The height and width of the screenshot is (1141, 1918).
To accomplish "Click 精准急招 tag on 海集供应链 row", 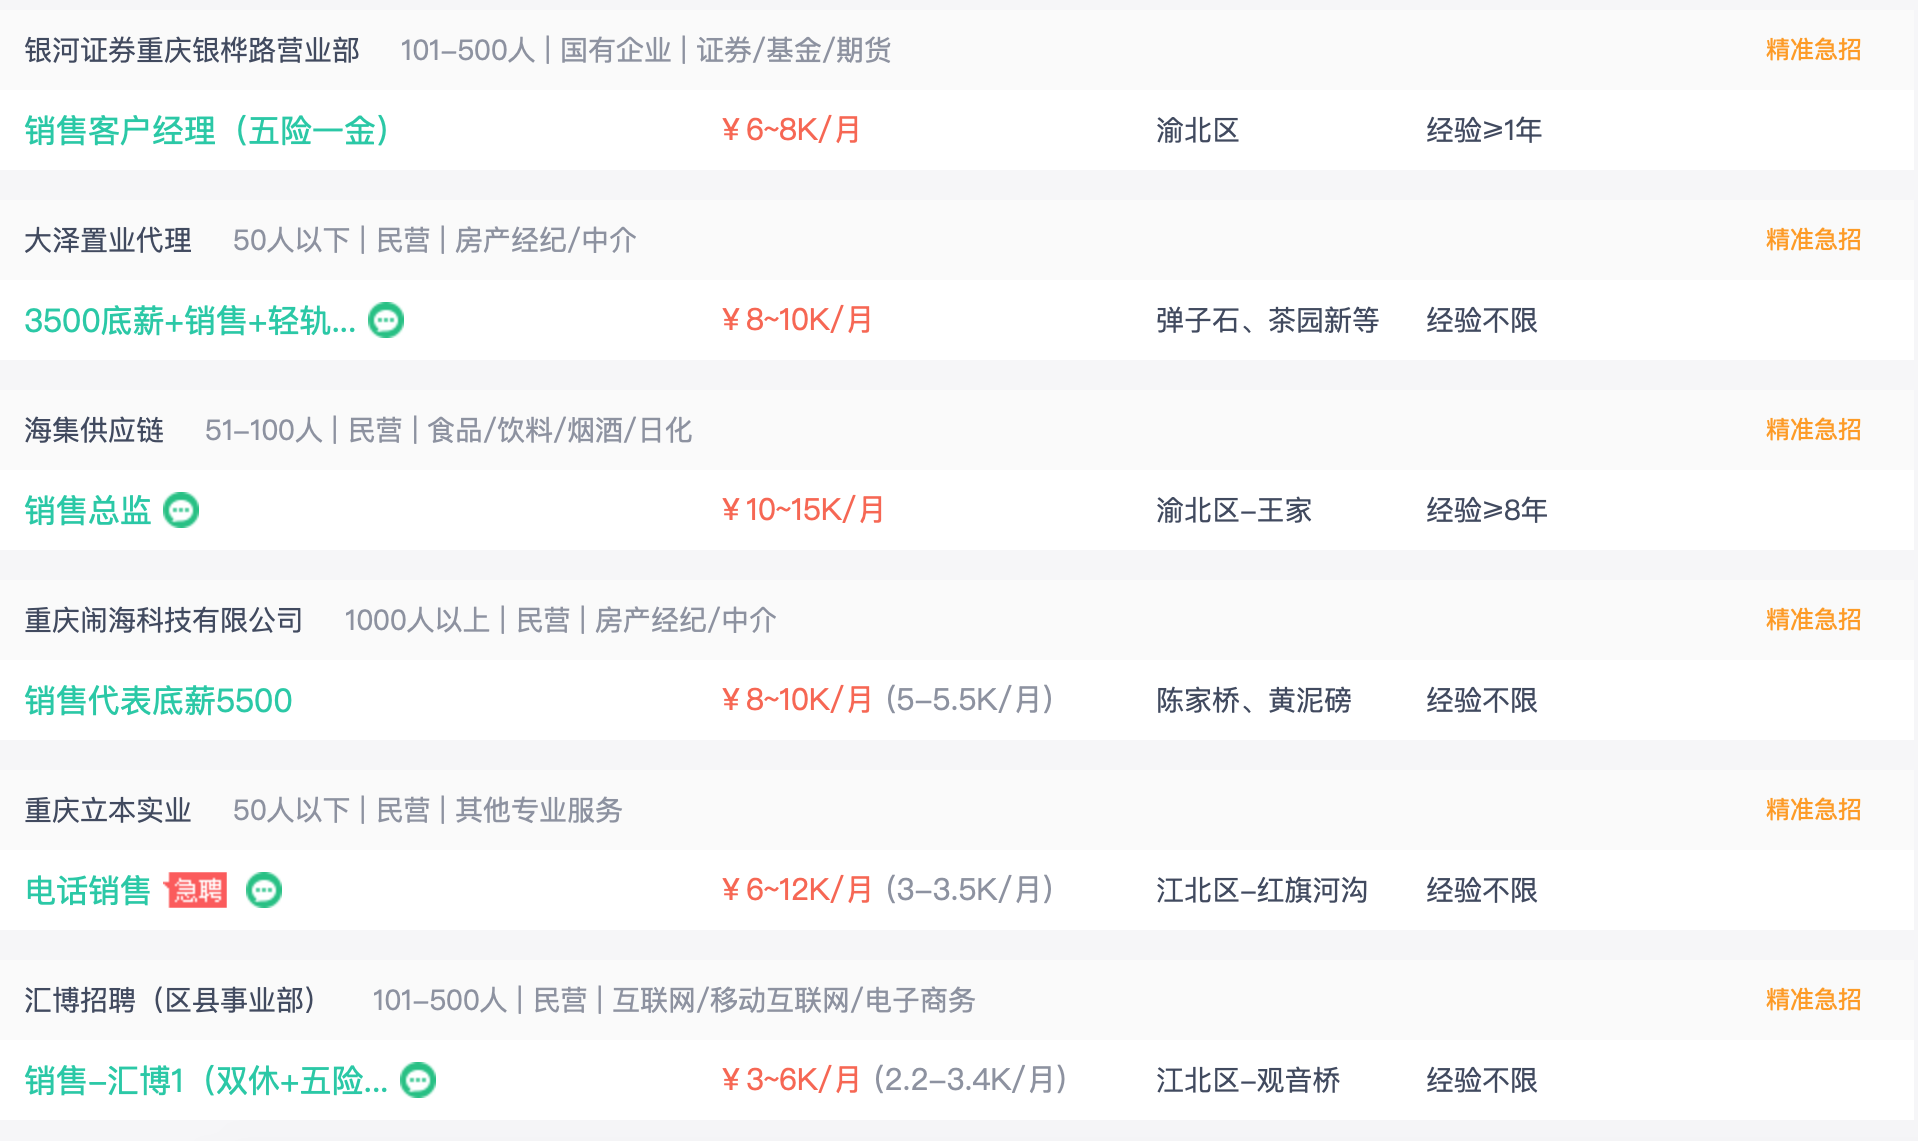I will coord(1813,430).
